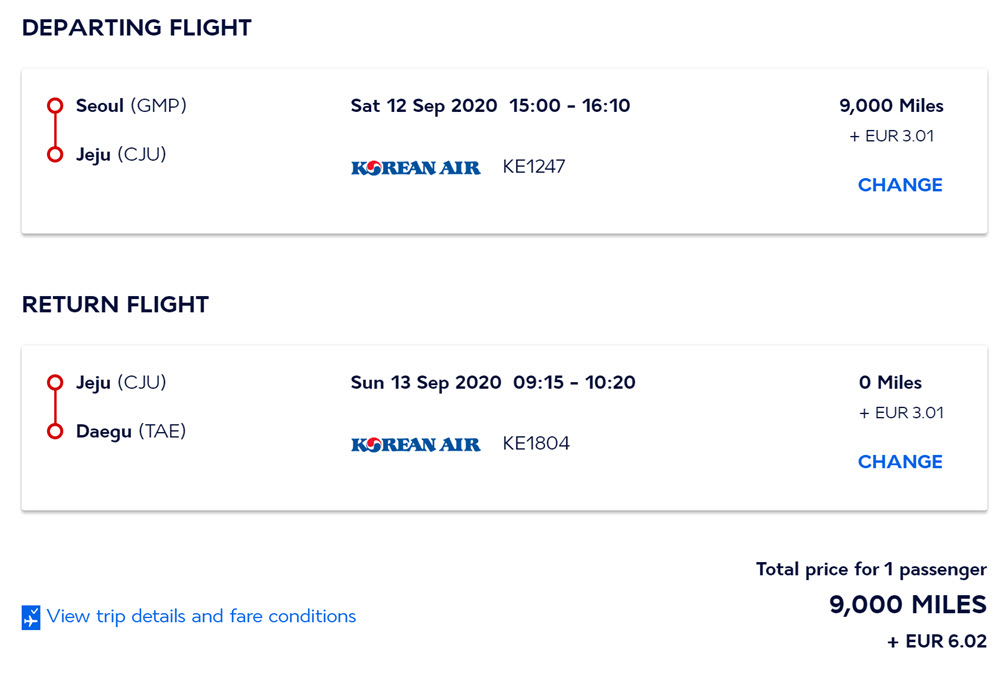Click the total 9,000 MILES amount
Viewport: 1000px width, 674px height.
908,604
